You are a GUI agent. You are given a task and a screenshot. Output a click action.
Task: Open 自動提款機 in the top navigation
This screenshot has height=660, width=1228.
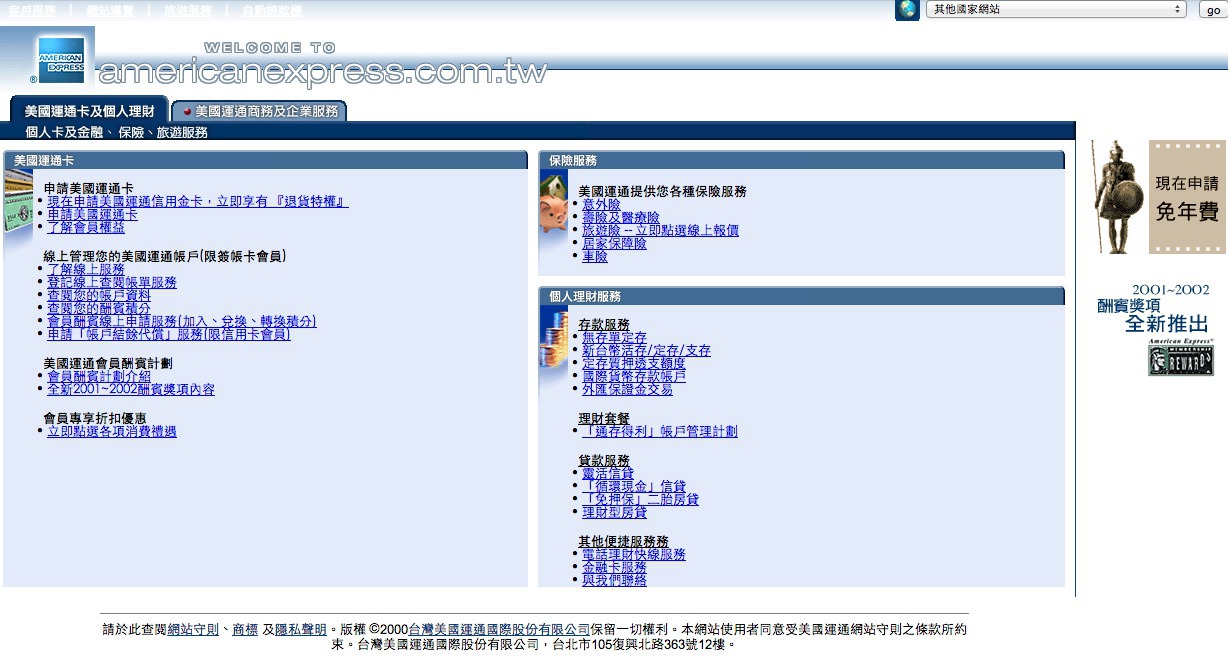coord(272,10)
